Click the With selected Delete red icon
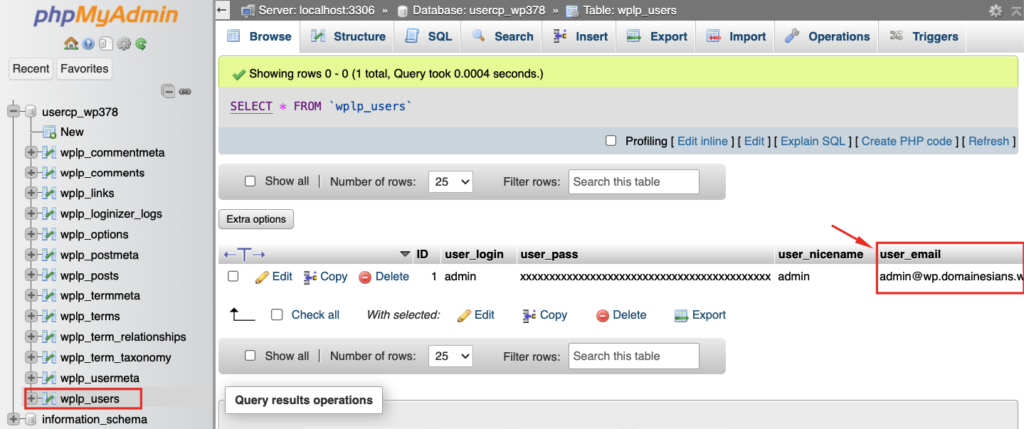The height and width of the screenshot is (429, 1024). pos(603,315)
